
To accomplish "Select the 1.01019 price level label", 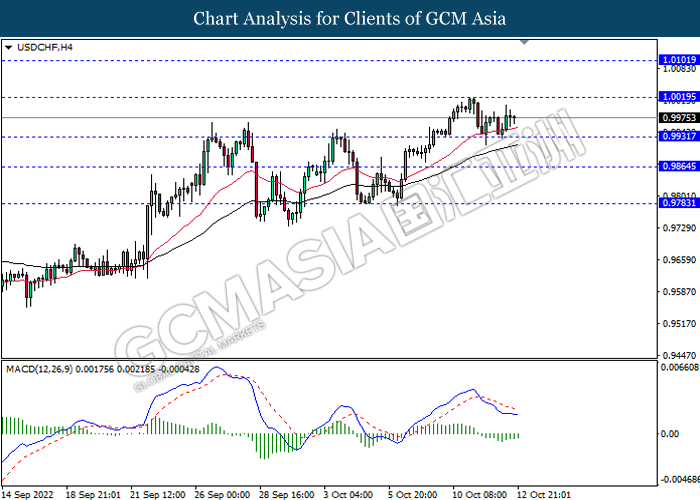I will [679, 60].
